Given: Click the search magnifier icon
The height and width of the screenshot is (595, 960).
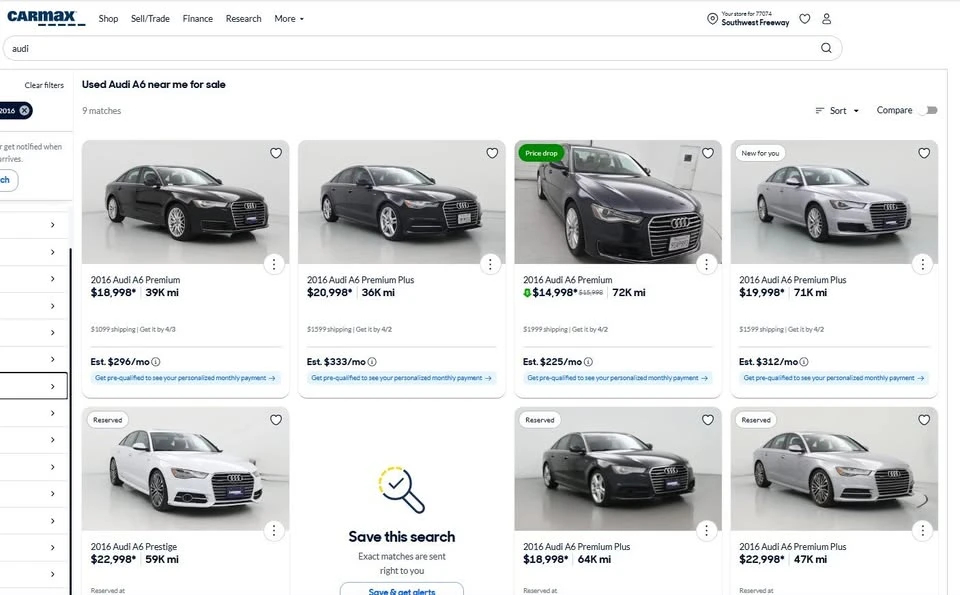Looking at the screenshot, I should point(826,48).
